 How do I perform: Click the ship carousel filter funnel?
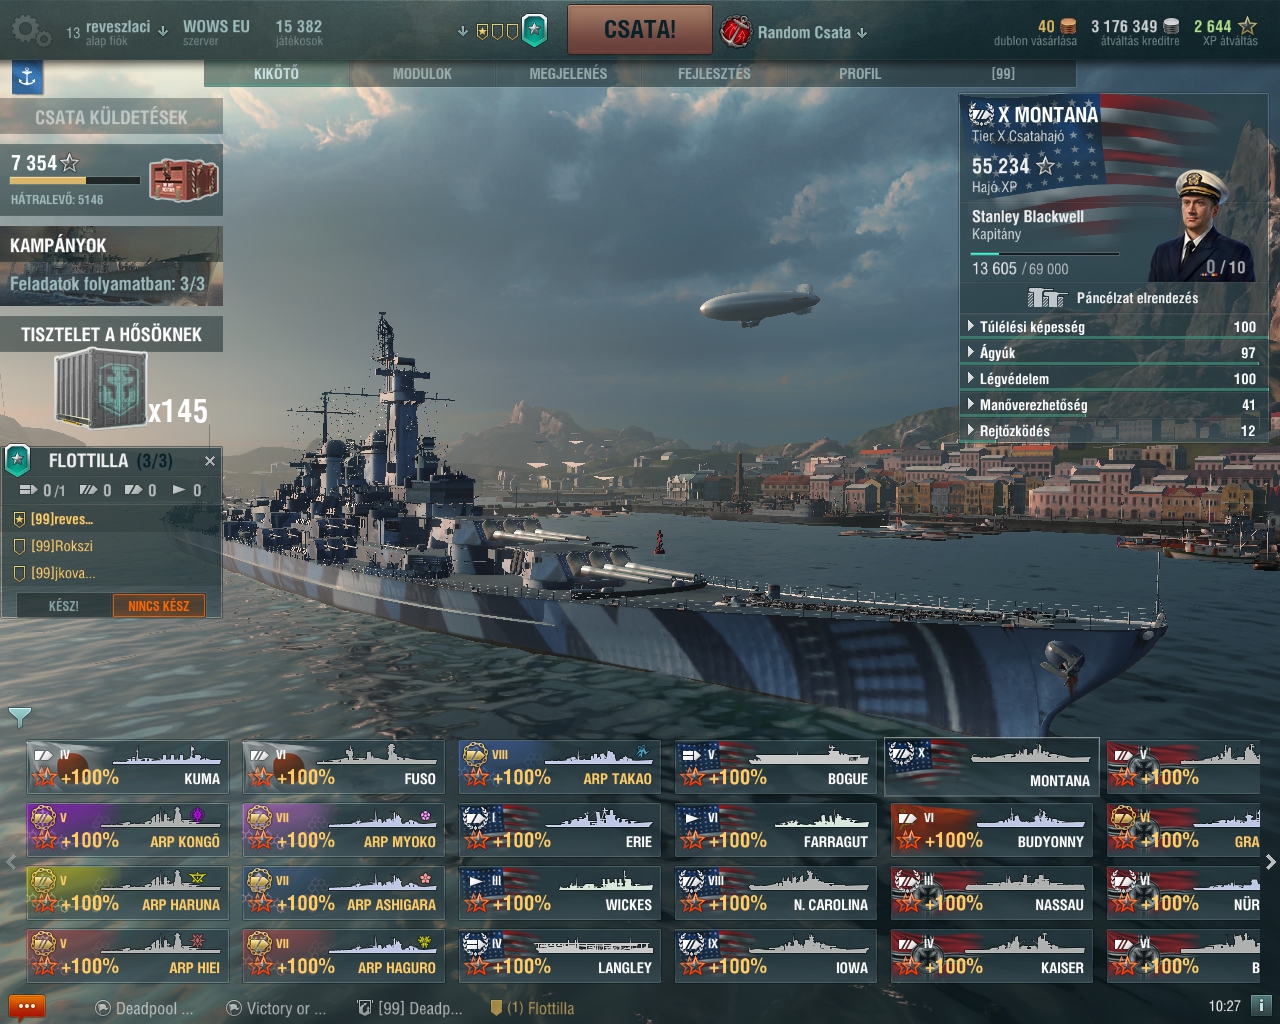click(x=20, y=716)
